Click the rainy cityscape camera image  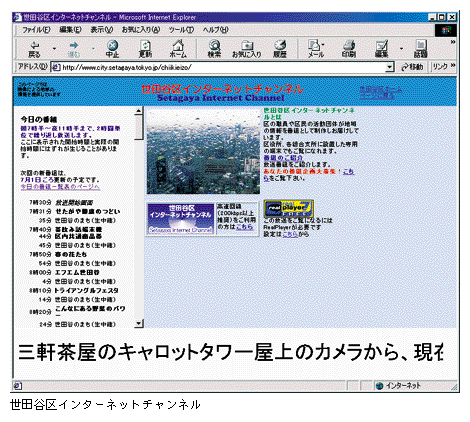coord(203,152)
